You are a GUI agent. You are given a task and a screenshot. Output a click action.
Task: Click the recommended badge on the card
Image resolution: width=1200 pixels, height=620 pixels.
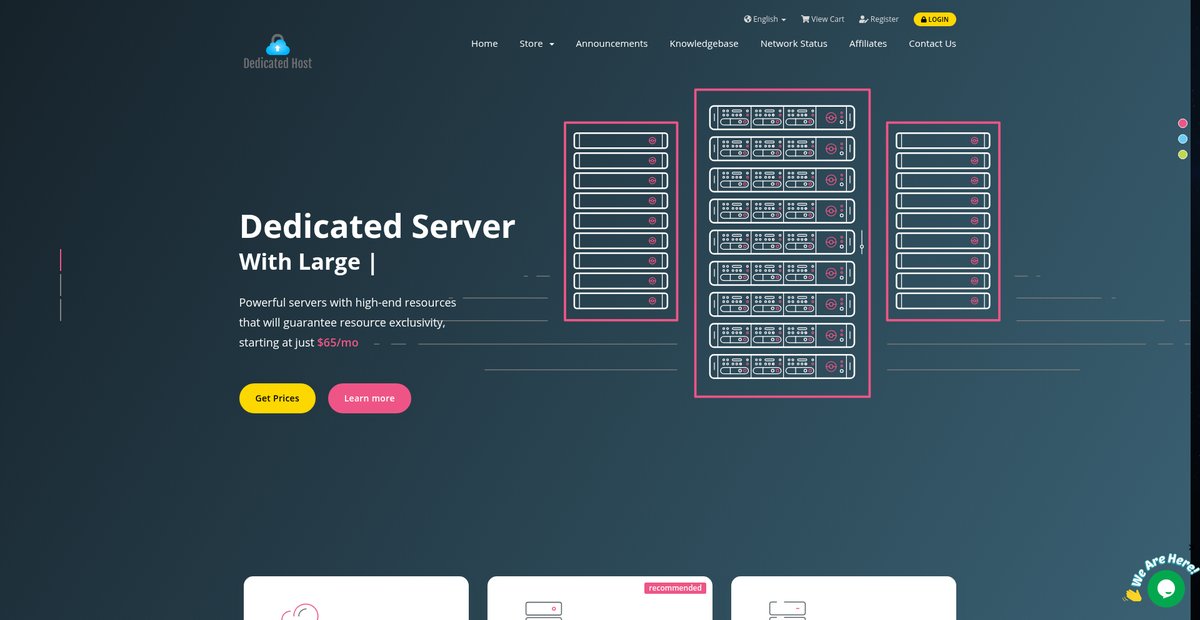675,588
